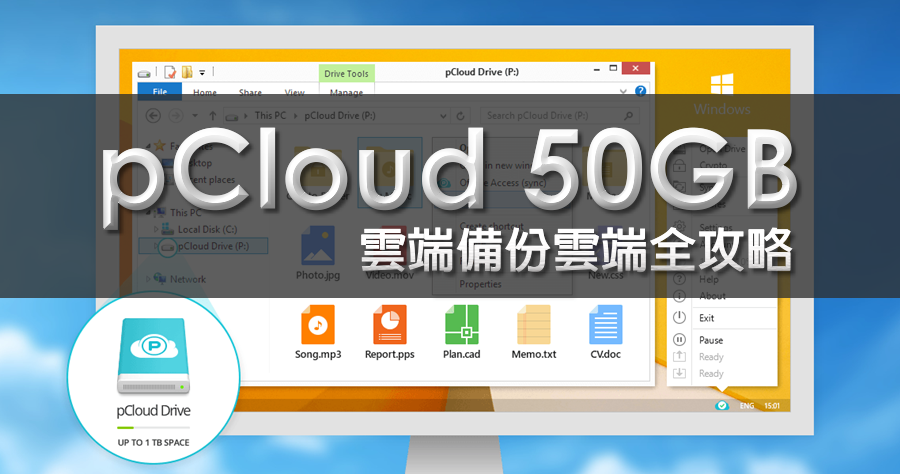900x474 pixels.
Task: Select Network in navigation pane
Action: coord(188,279)
